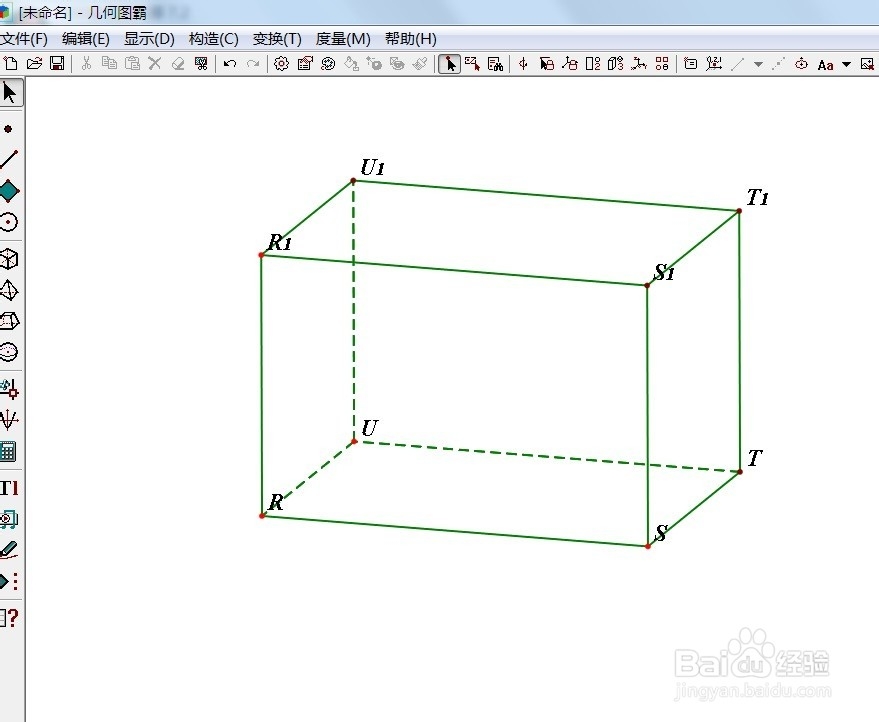Select the Polygon diamond tool
This screenshot has height=722, width=879.
pos(9,191)
